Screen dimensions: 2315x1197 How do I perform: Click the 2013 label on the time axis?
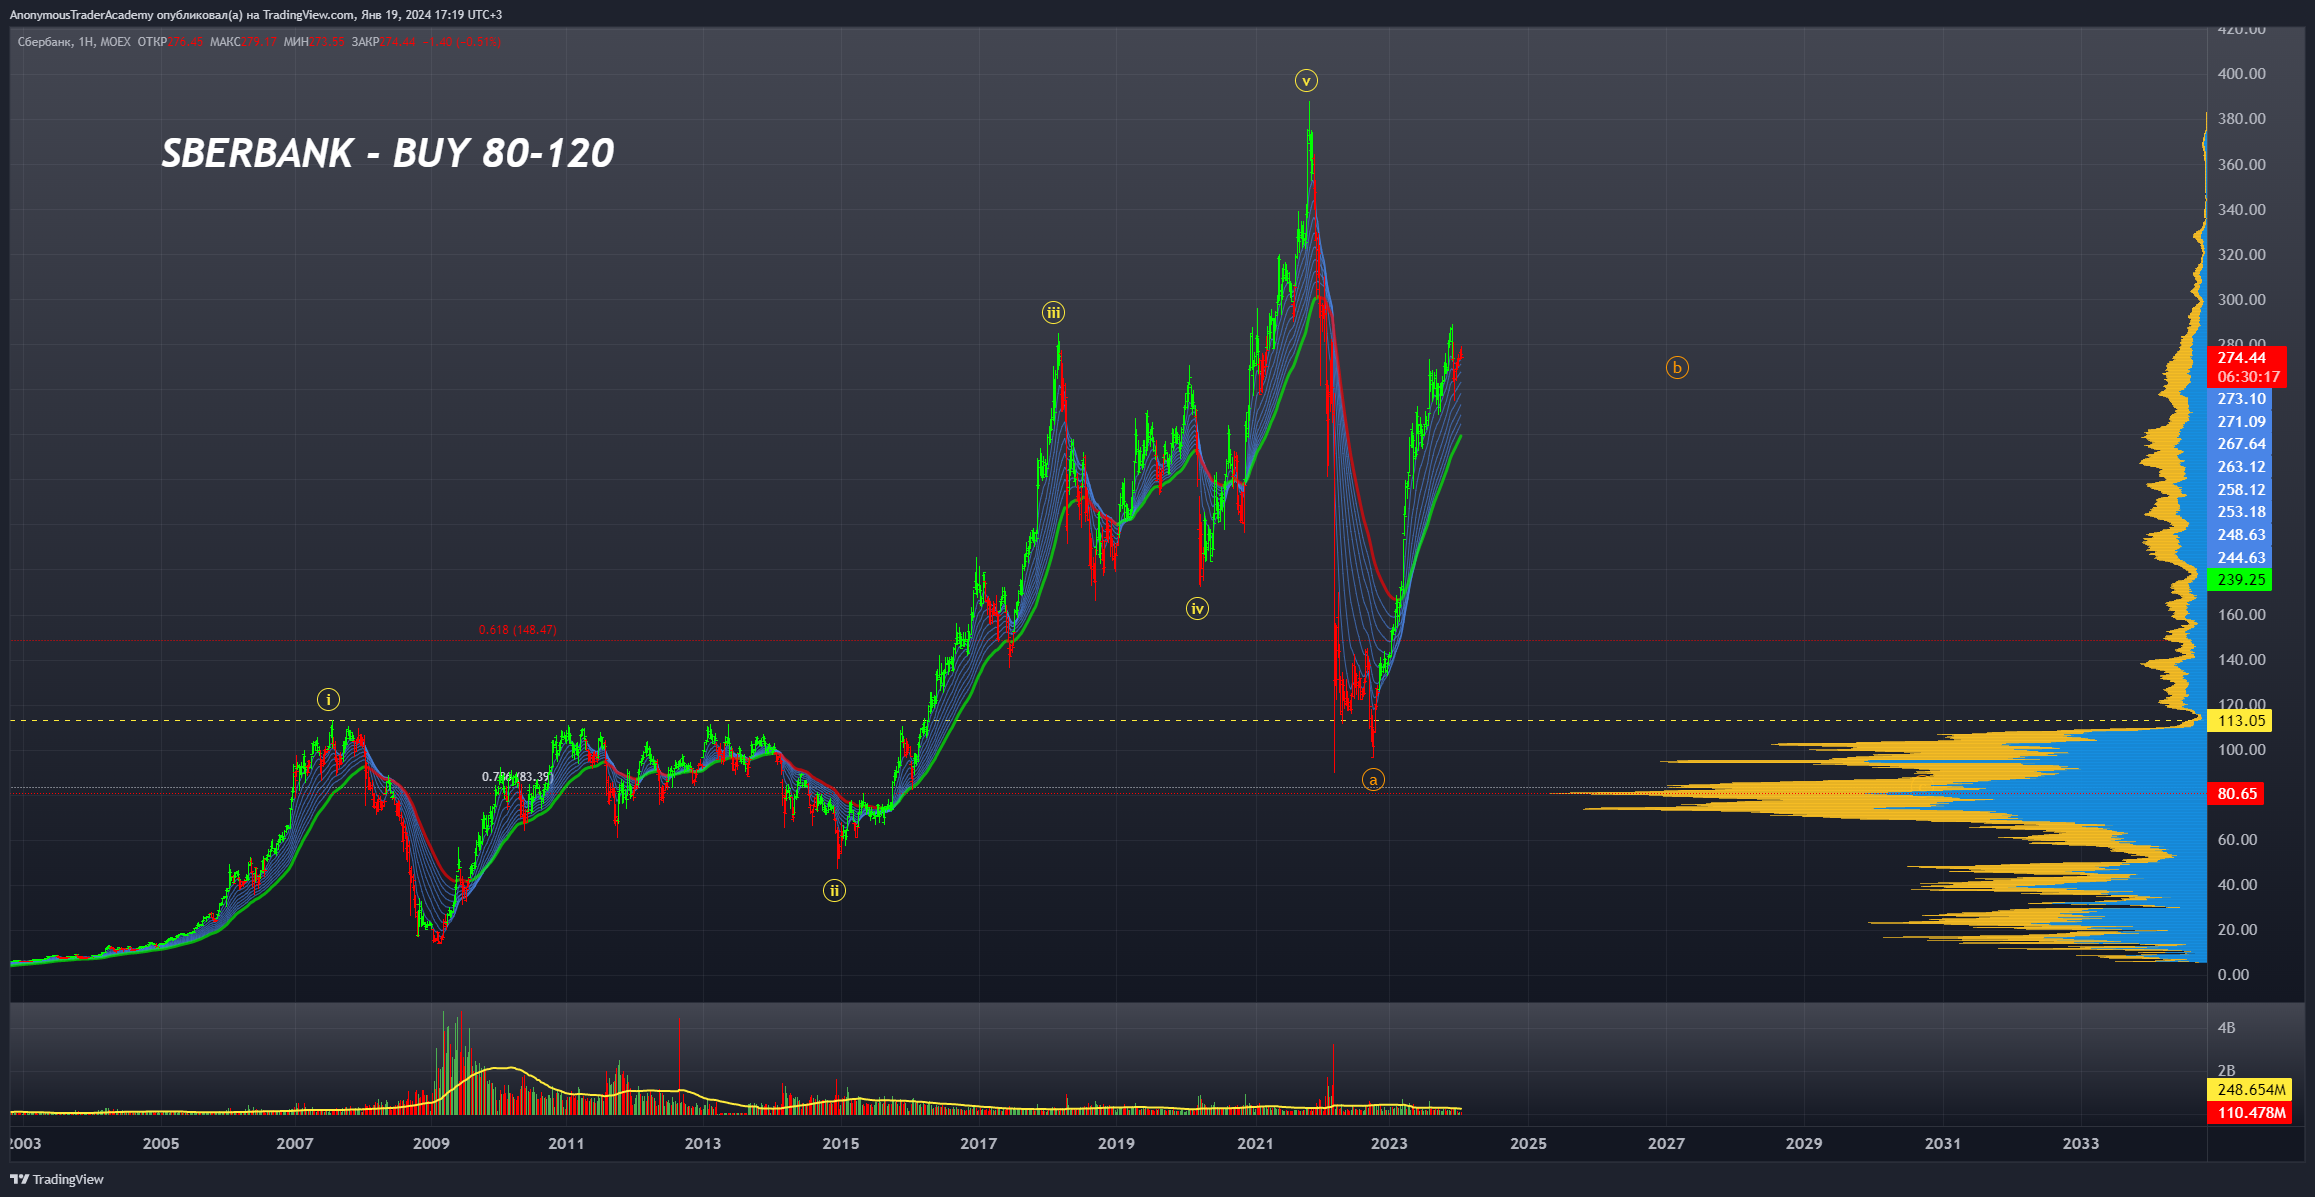702,1144
